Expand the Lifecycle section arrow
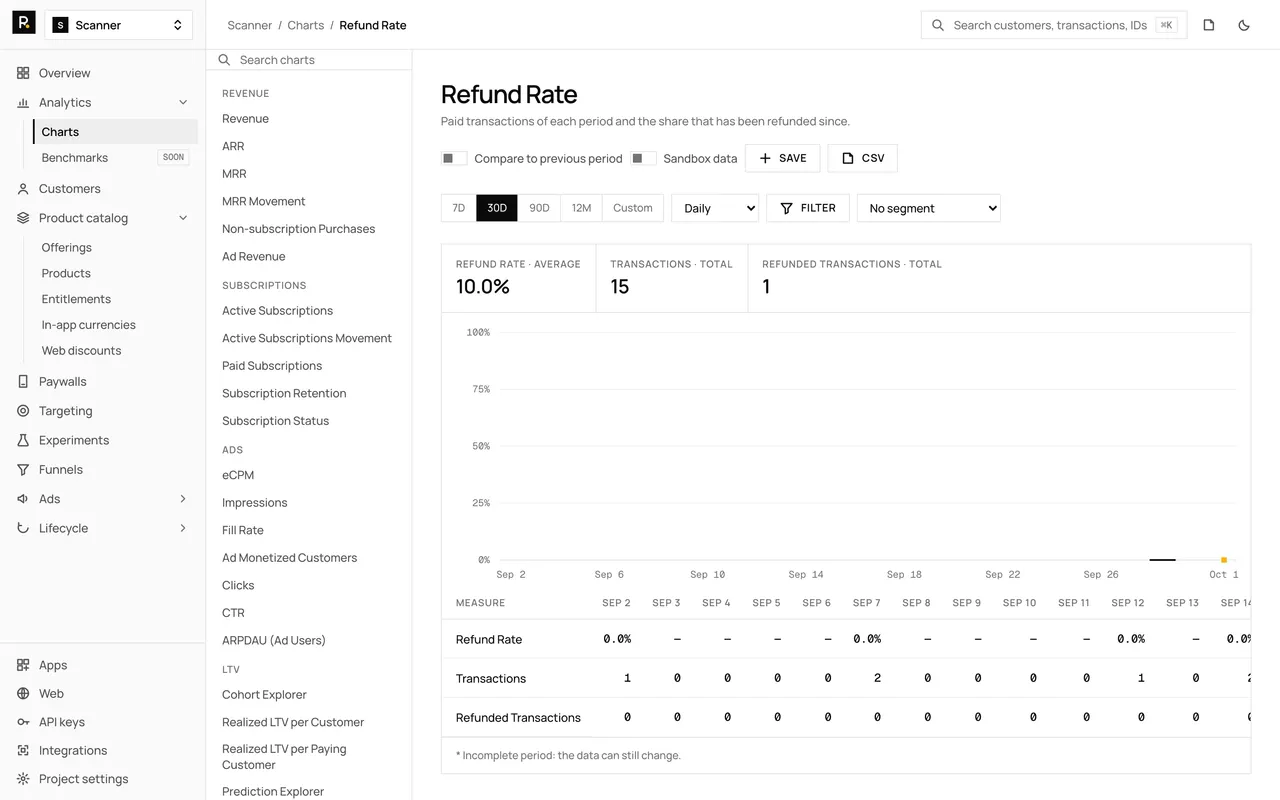 click(183, 528)
